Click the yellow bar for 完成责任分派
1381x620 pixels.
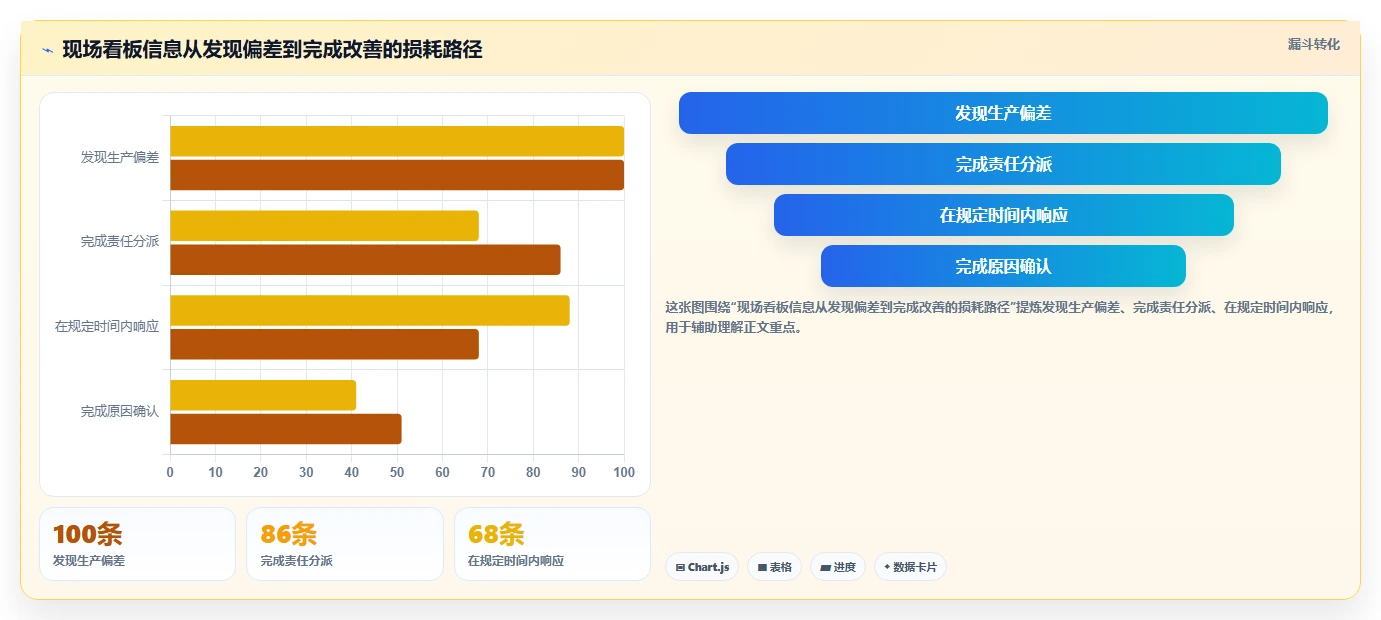[x=324, y=226]
